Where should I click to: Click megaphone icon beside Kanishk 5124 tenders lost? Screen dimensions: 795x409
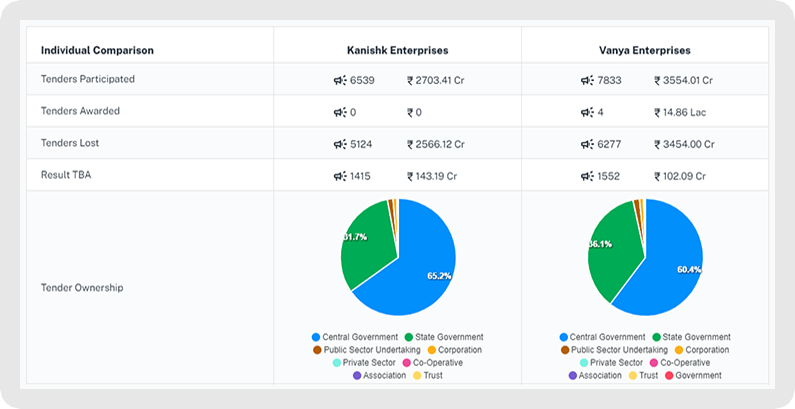pyautogui.click(x=340, y=144)
